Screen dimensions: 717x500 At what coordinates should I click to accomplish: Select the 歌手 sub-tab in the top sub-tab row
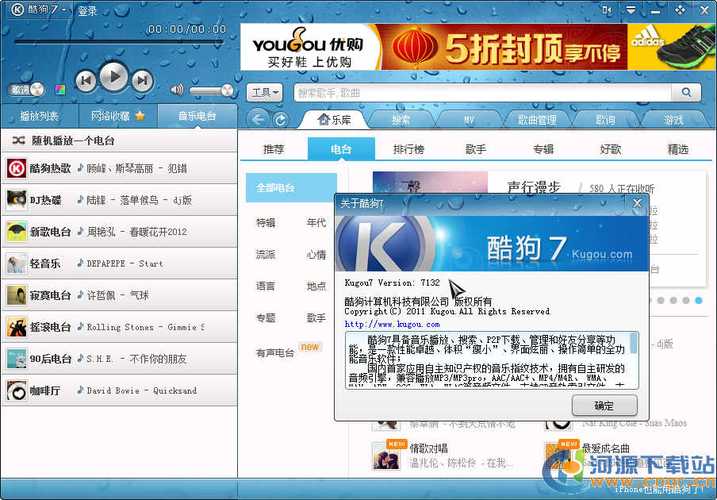coord(476,149)
